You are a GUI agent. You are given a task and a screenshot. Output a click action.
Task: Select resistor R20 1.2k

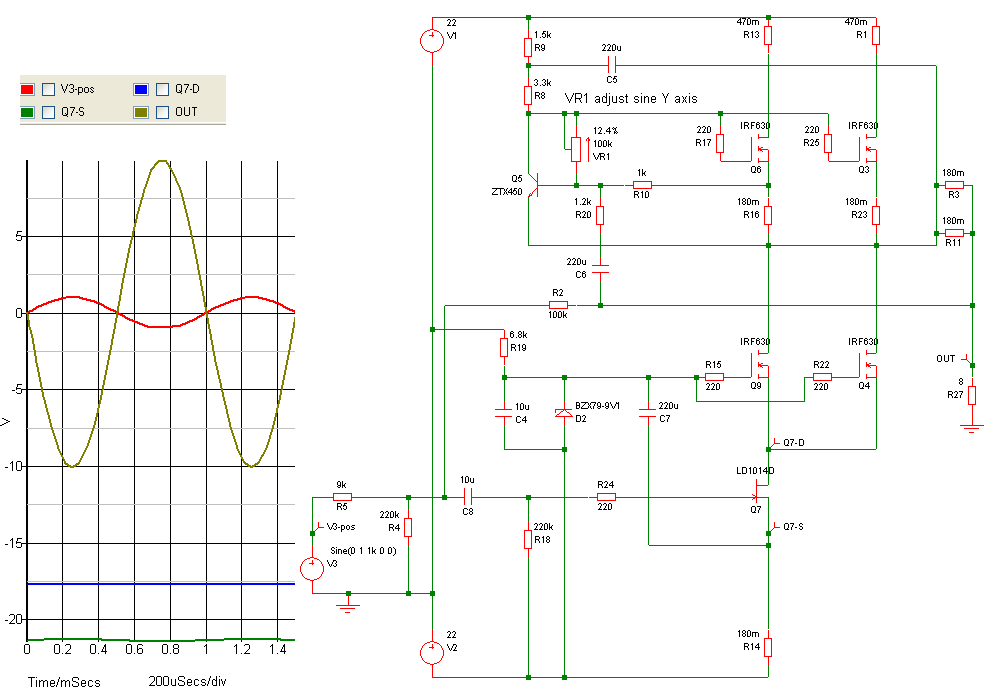click(600, 215)
